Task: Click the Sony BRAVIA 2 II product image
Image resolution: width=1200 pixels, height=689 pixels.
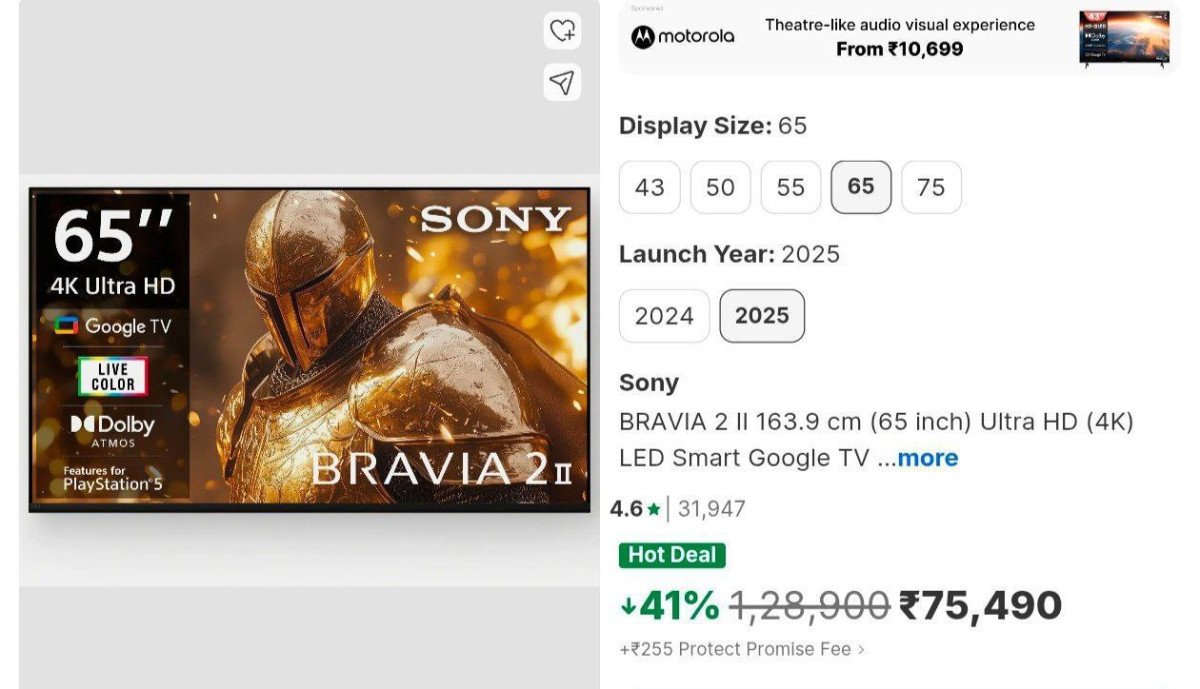Action: pyautogui.click(x=309, y=349)
